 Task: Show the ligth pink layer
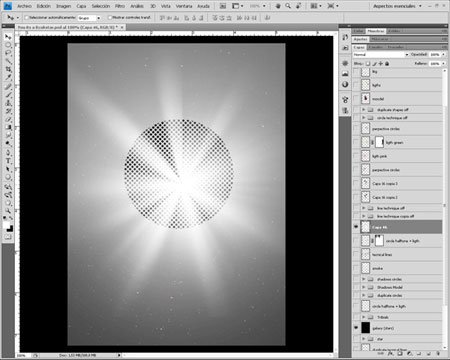356,156
